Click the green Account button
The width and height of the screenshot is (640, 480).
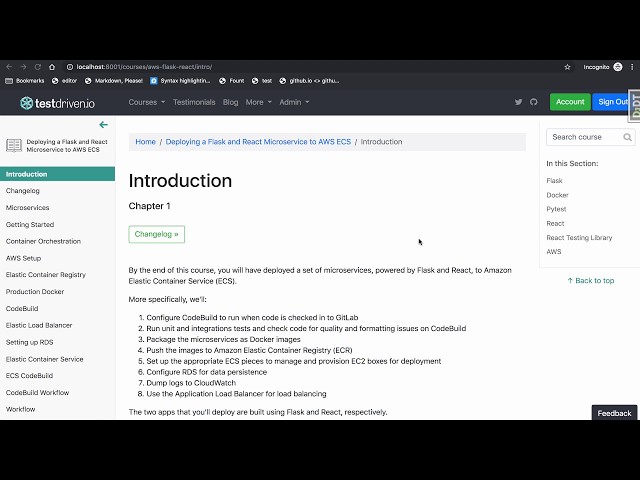[570, 102]
